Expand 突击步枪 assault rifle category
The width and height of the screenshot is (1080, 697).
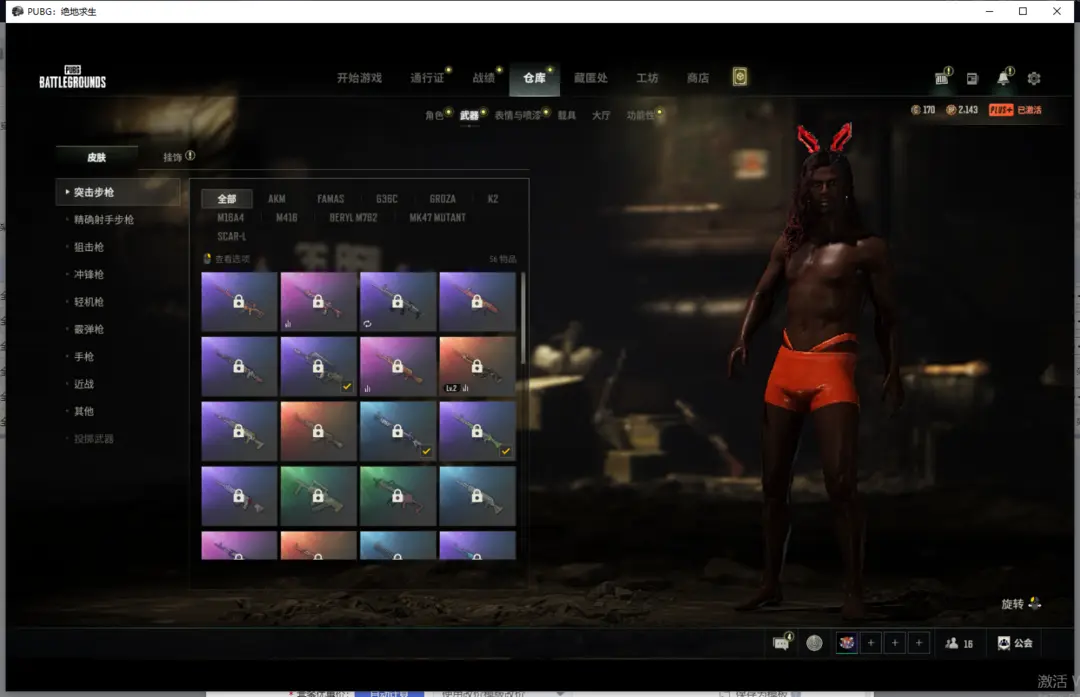(118, 192)
